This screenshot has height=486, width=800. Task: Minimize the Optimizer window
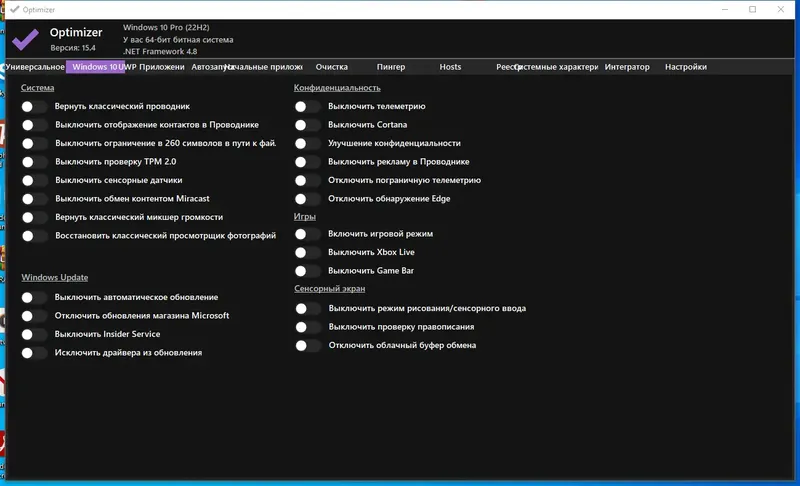pyautogui.click(x=725, y=9)
